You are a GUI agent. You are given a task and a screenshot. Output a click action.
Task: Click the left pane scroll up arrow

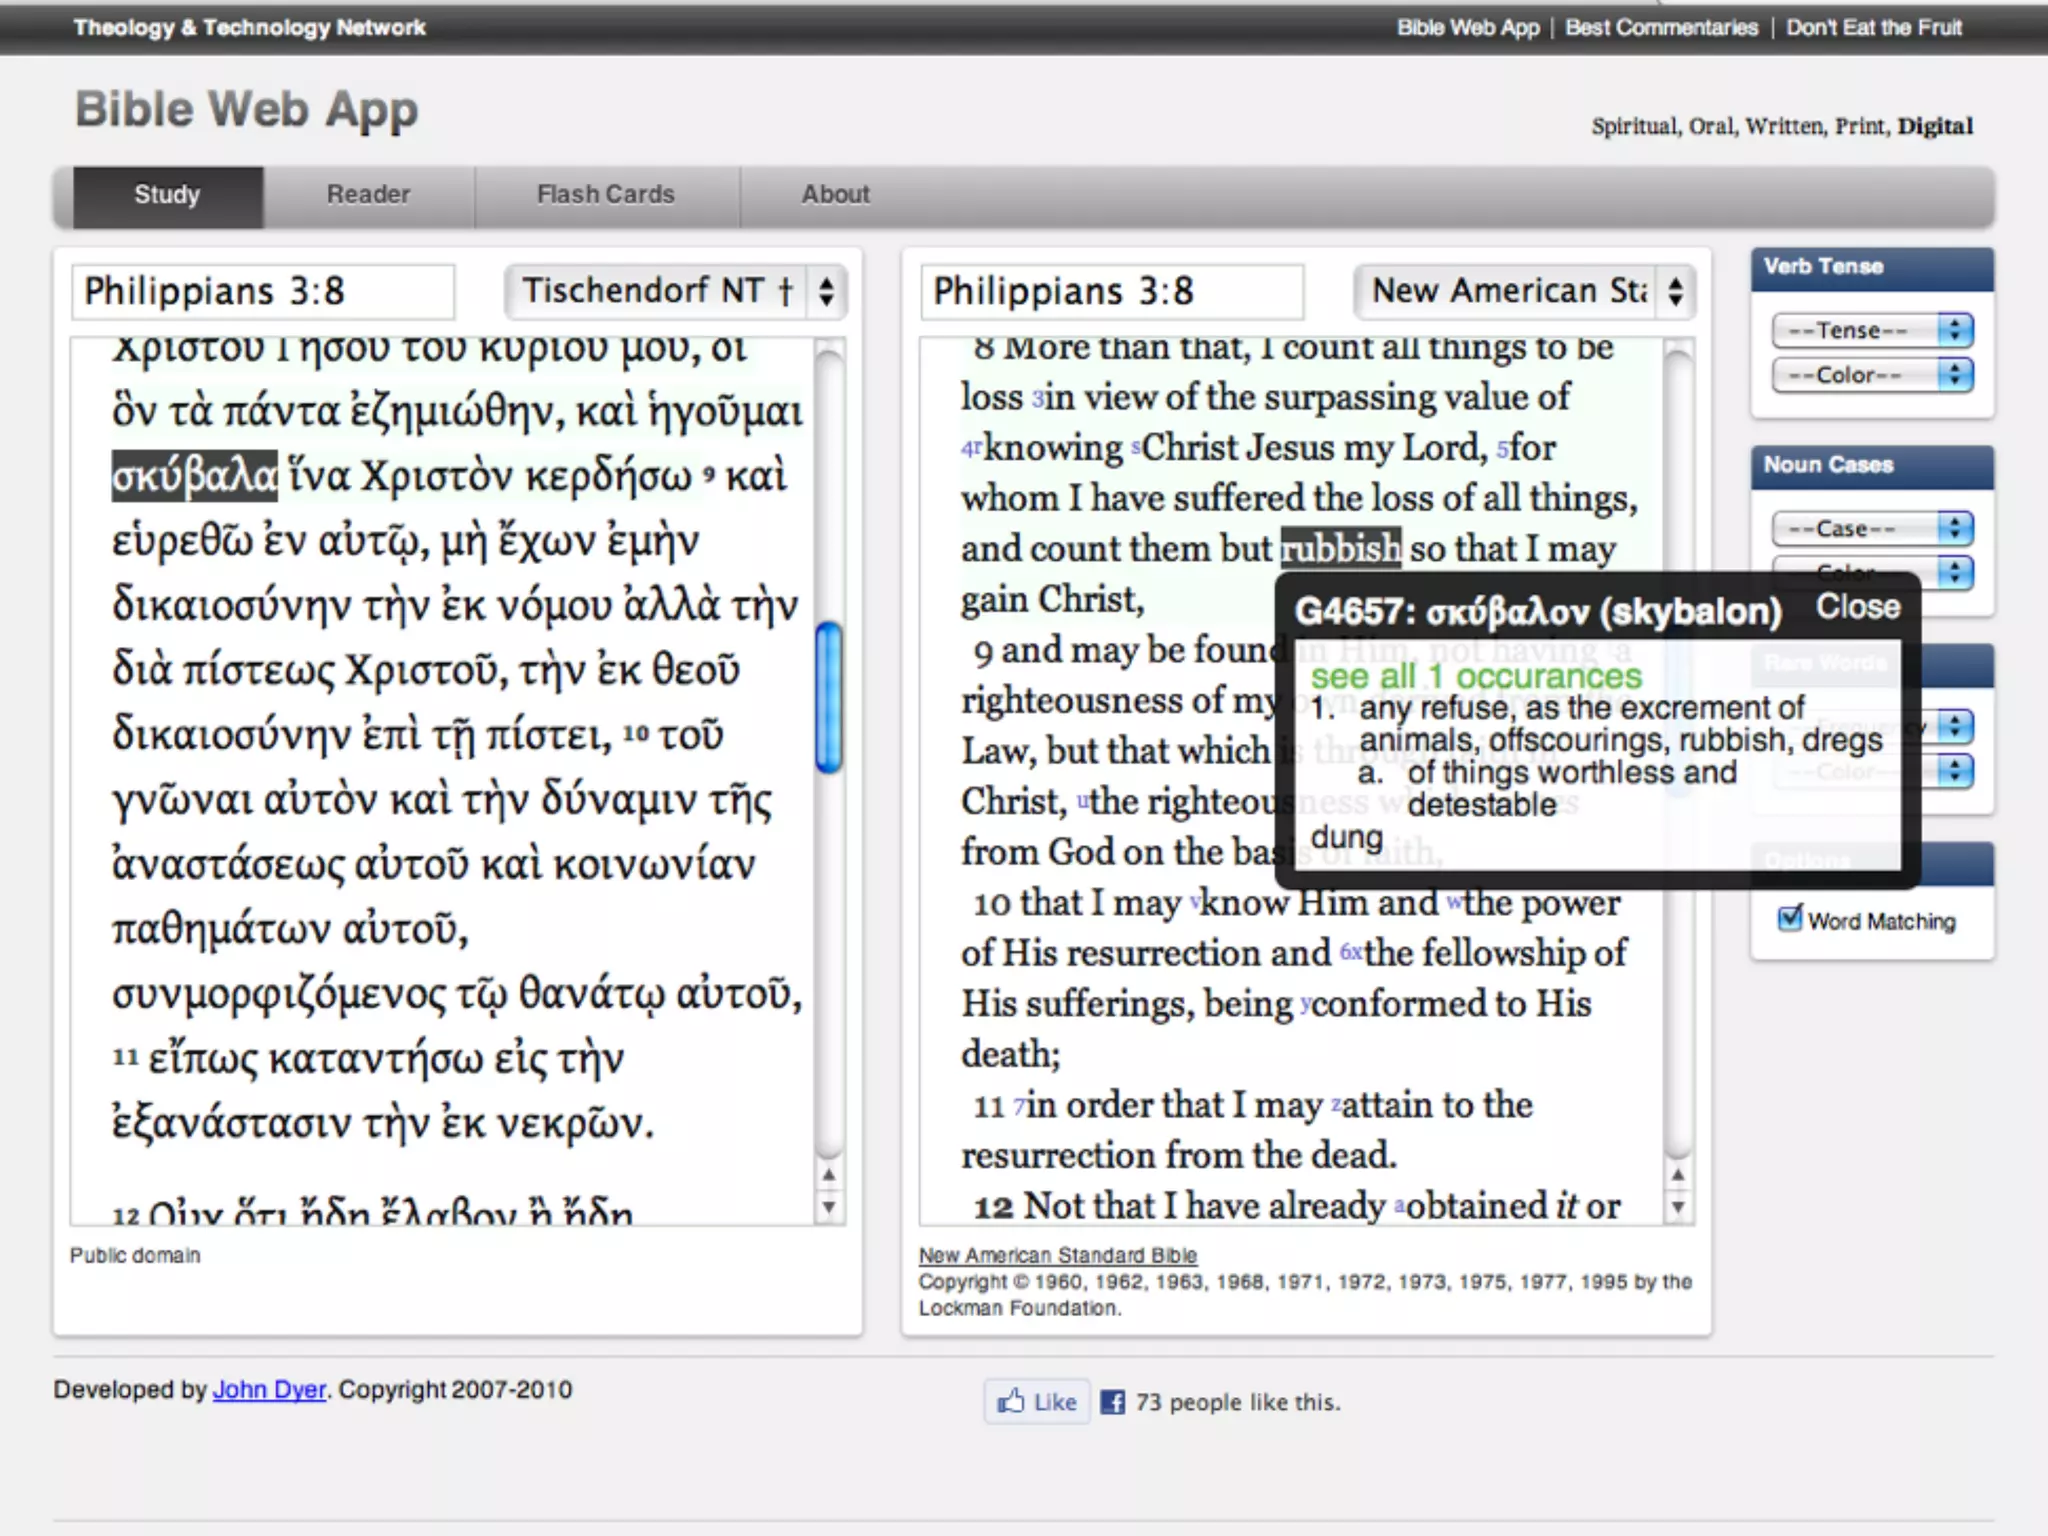click(x=829, y=1175)
